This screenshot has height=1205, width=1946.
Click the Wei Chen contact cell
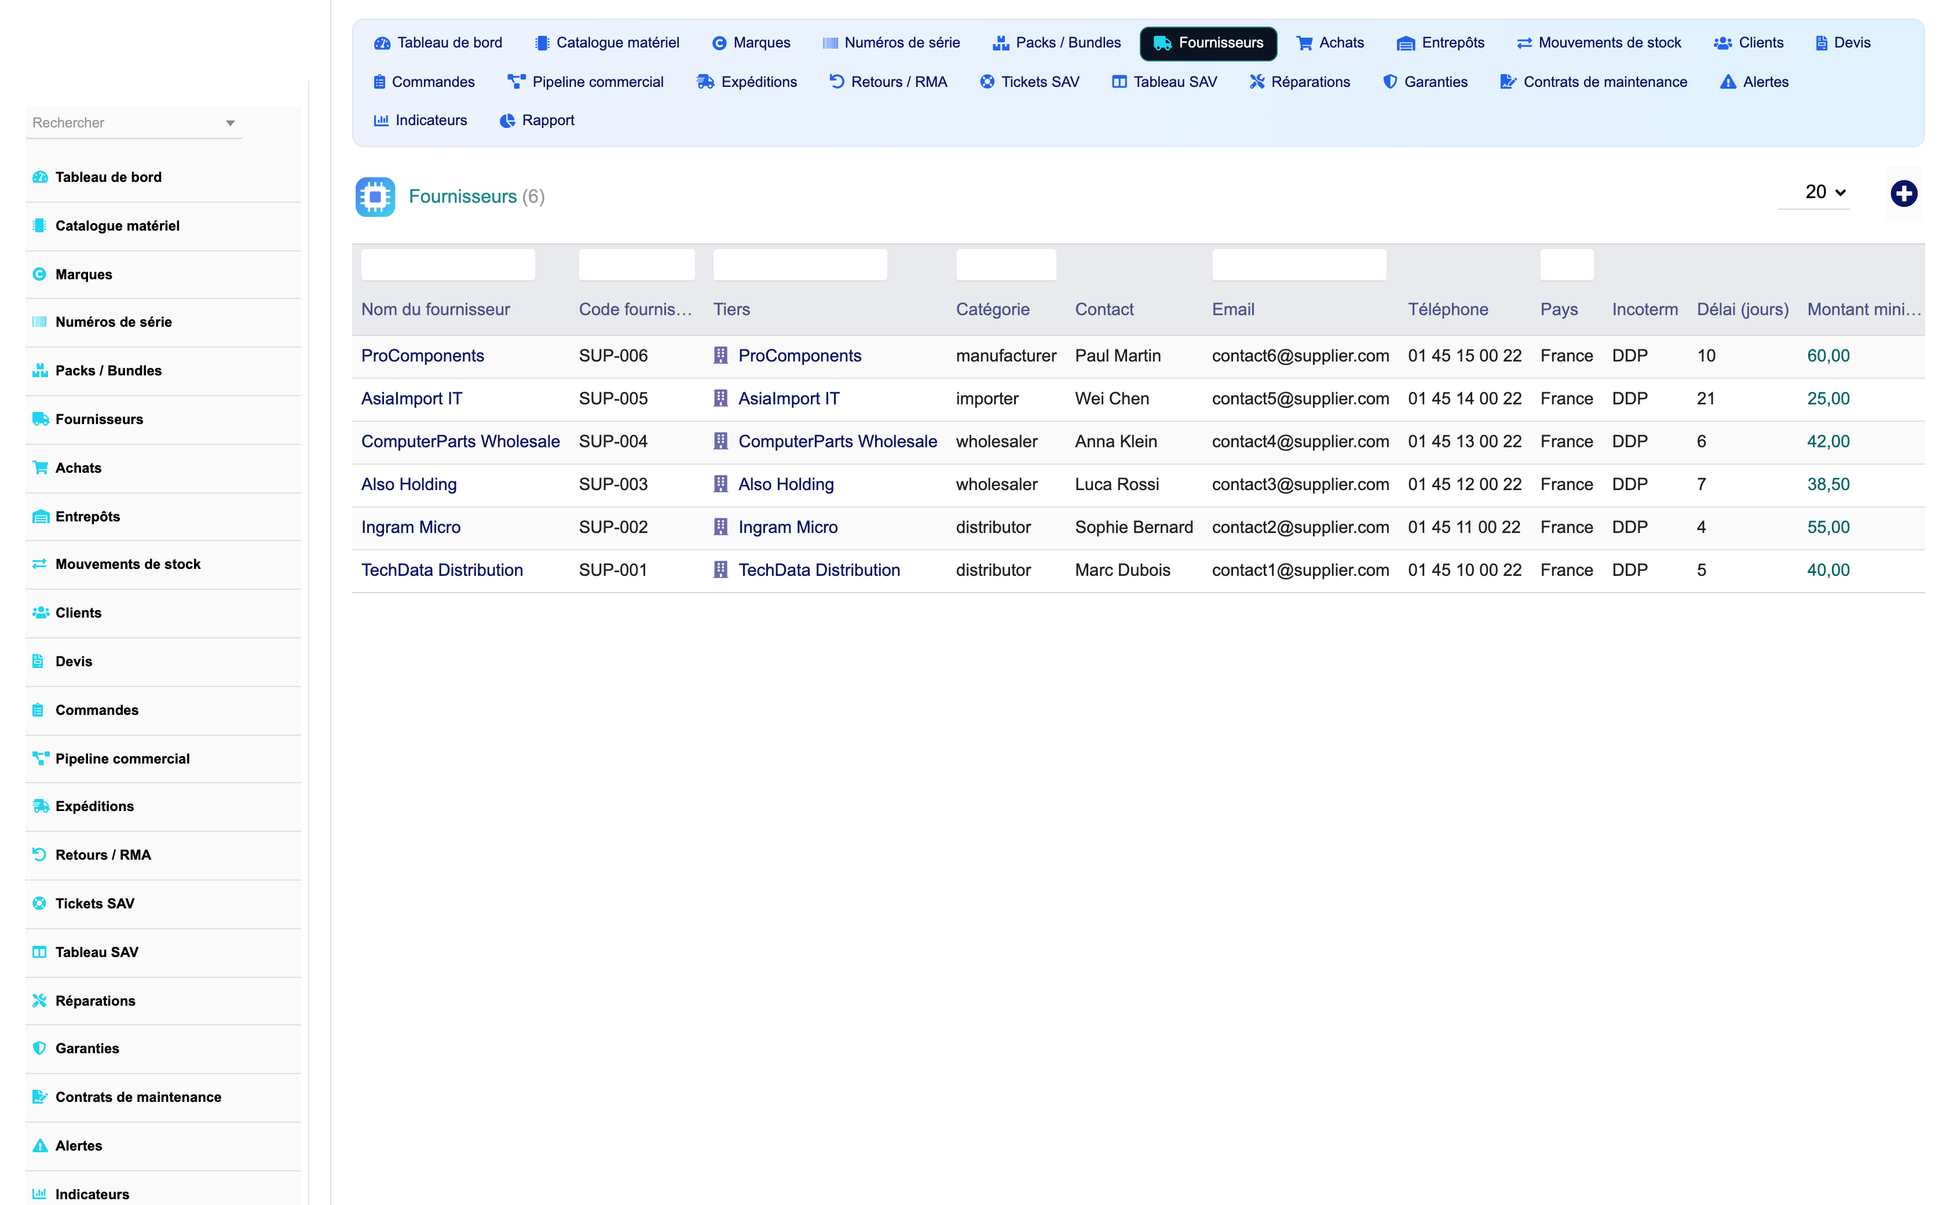pyautogui.click(x=1111, y=398)
